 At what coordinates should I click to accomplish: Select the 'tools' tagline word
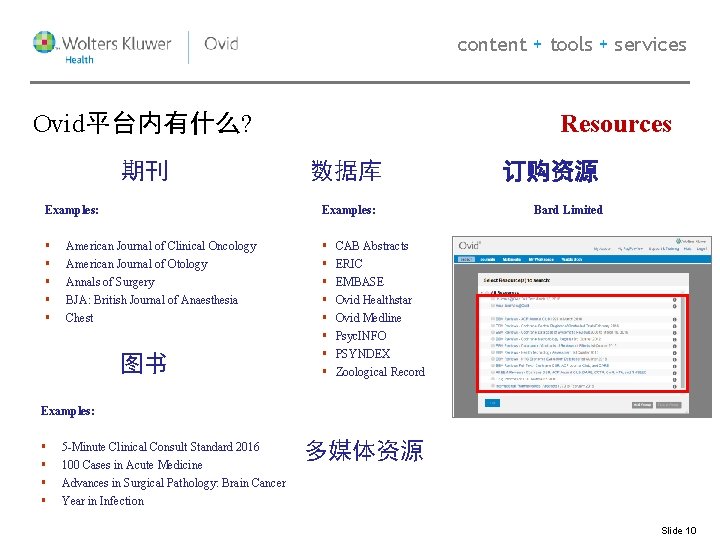(571, 45)
